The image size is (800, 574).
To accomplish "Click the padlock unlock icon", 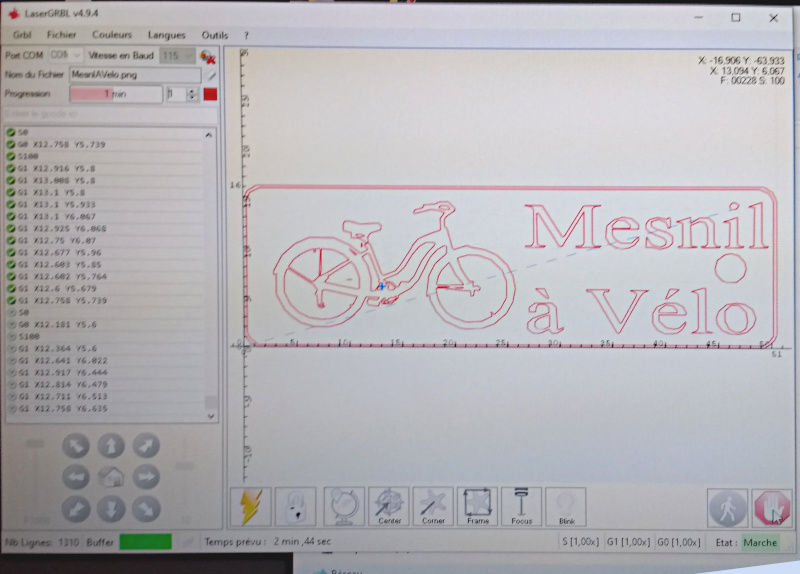I will [295, 506].
